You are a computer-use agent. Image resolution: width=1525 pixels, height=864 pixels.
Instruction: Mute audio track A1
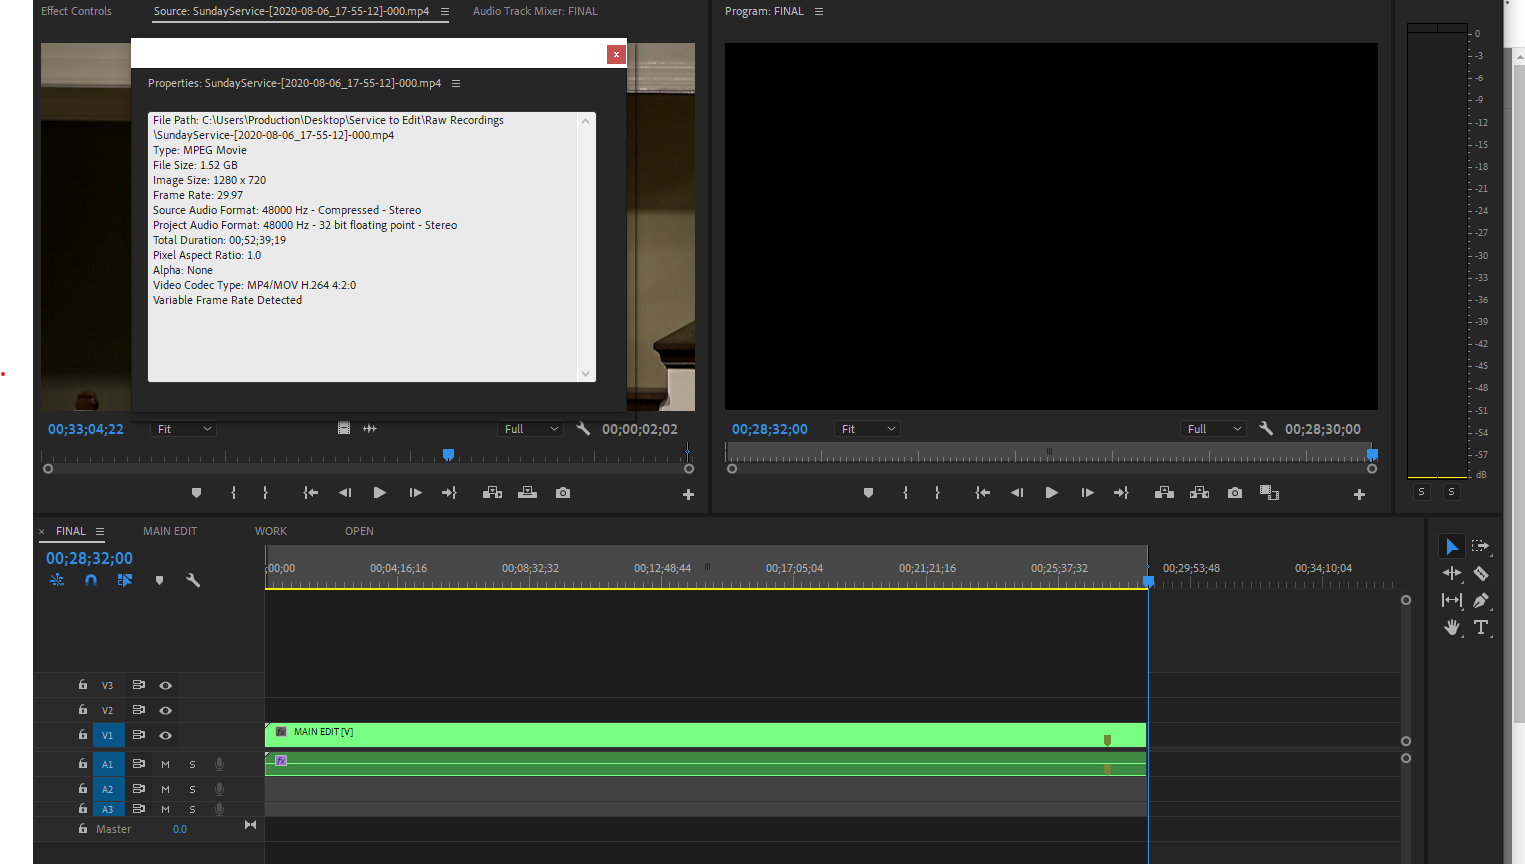click(165, 763)
